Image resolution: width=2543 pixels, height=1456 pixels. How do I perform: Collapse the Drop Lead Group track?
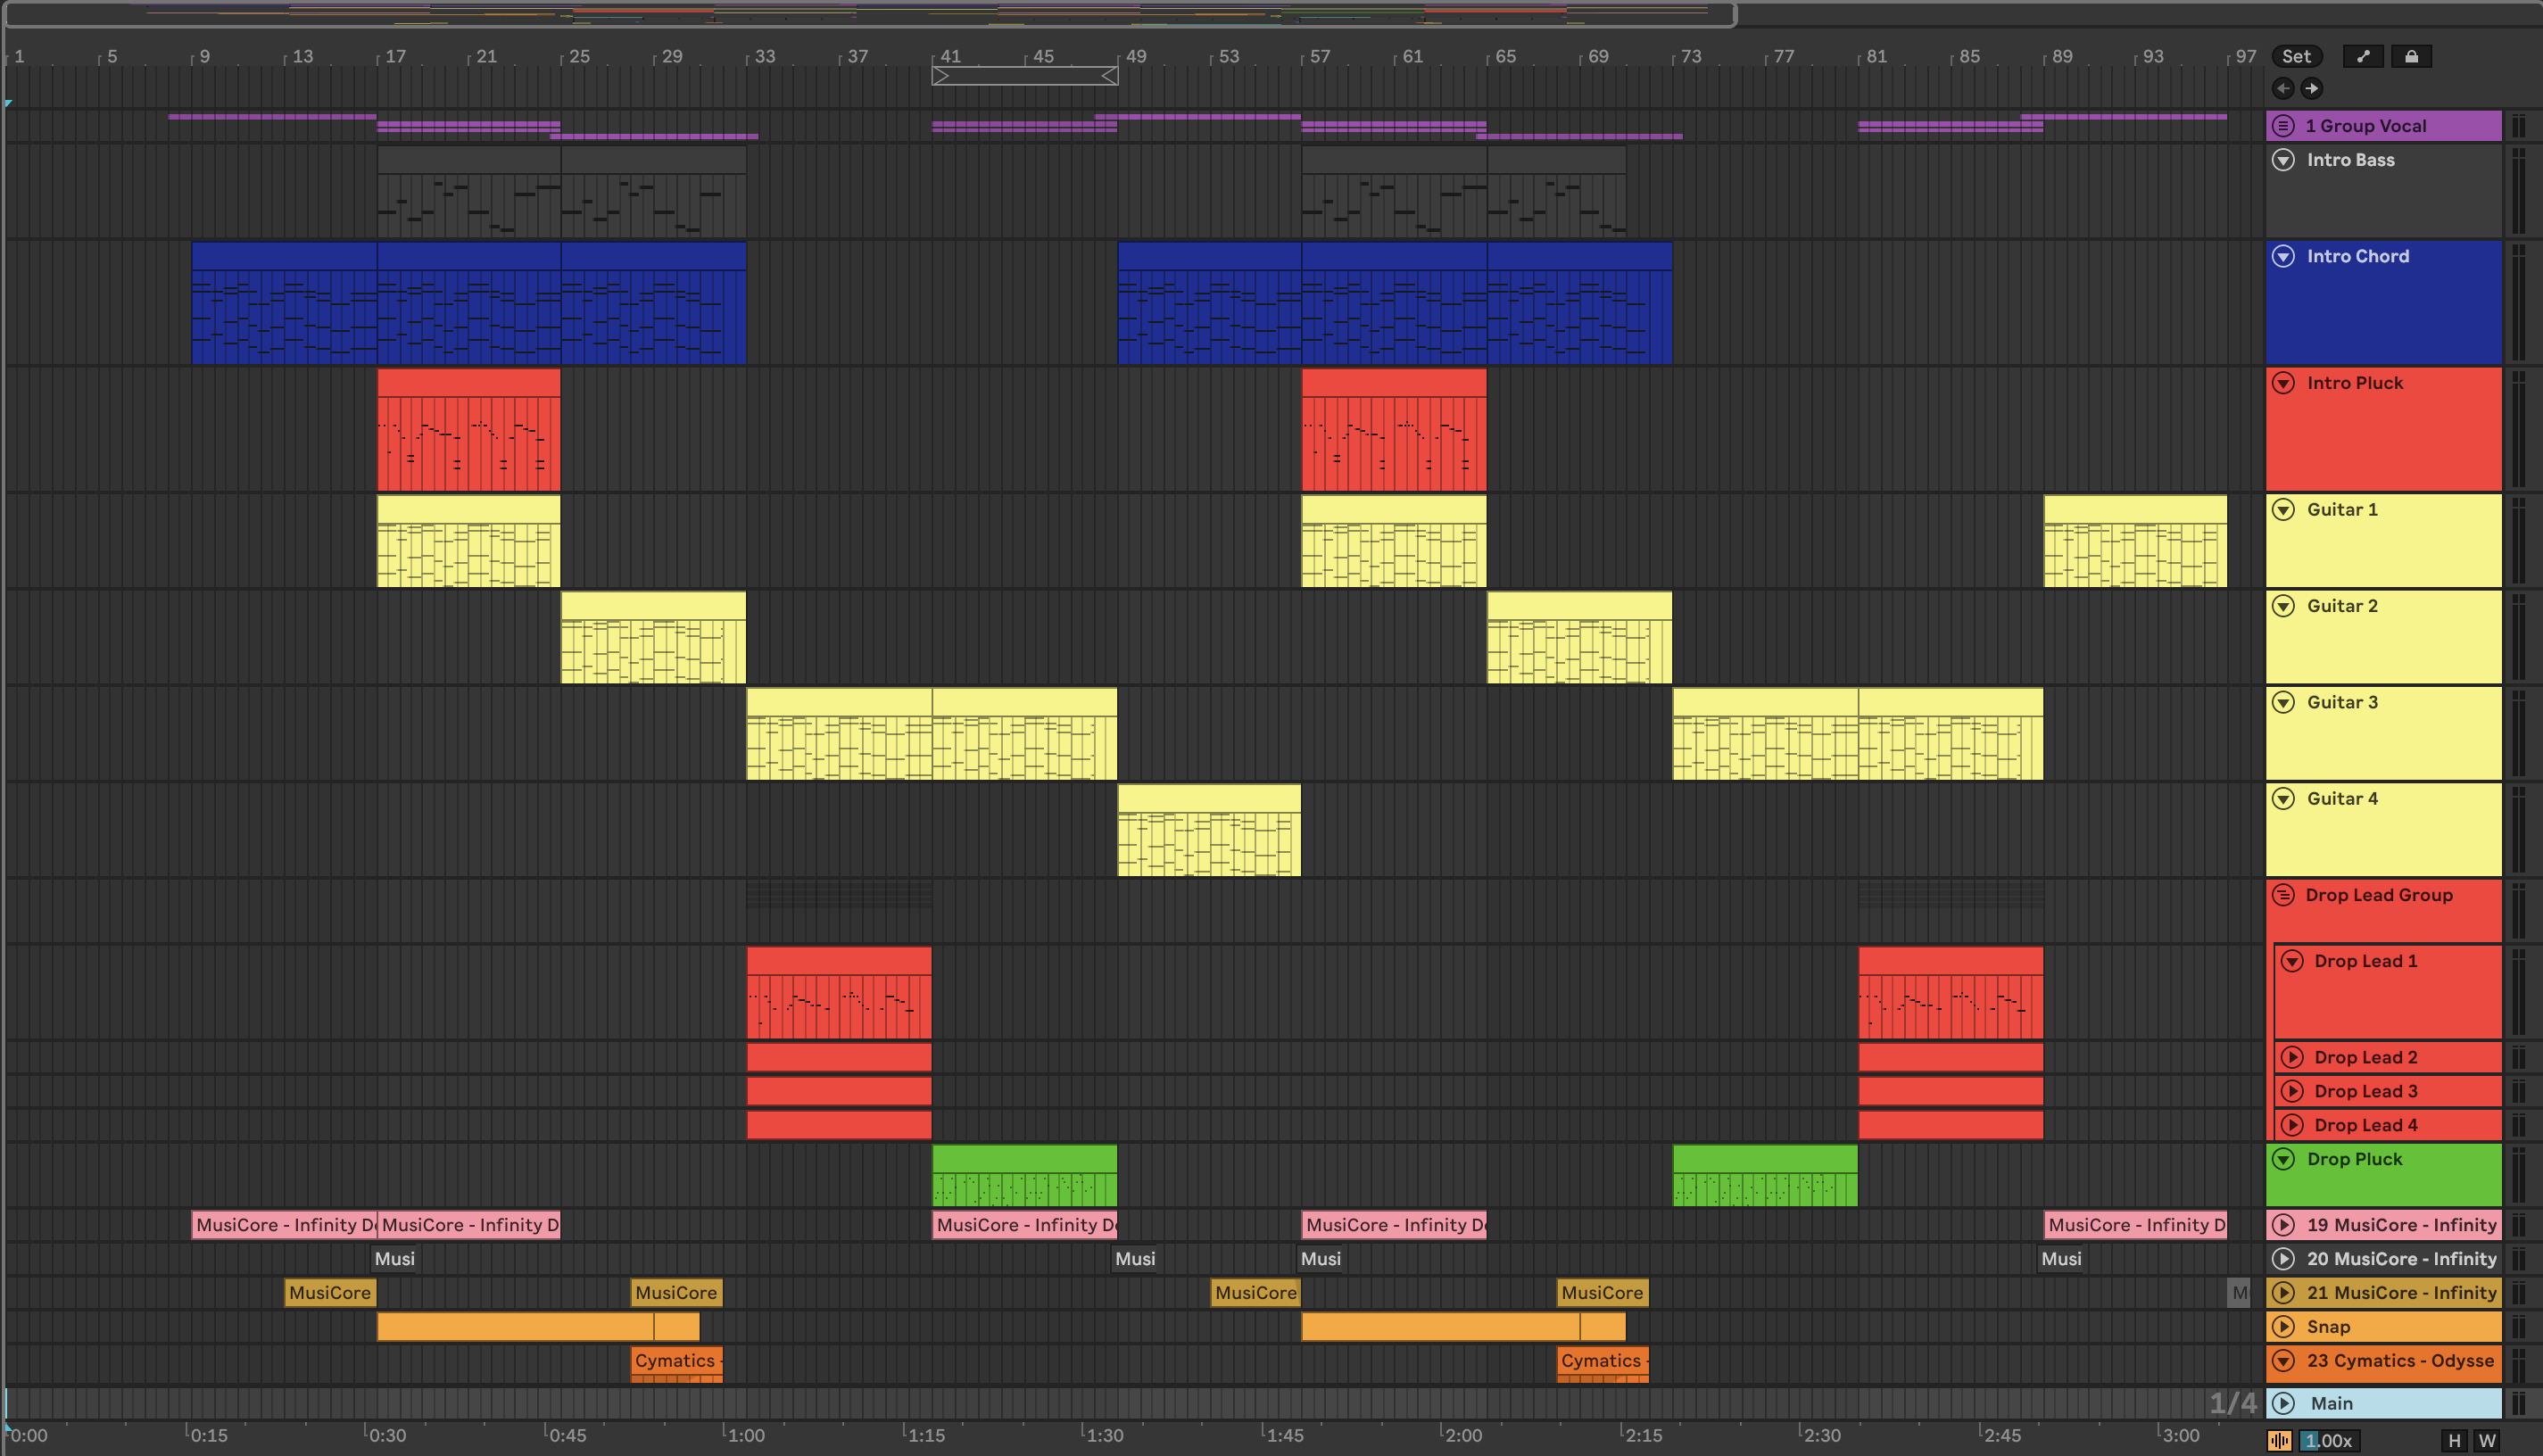click(2283, 895)
